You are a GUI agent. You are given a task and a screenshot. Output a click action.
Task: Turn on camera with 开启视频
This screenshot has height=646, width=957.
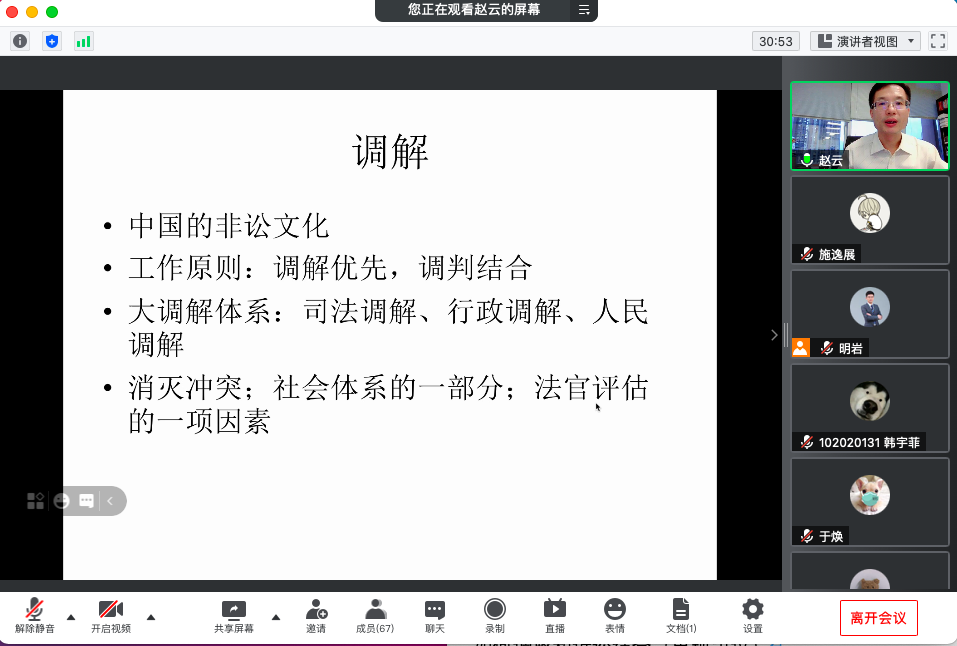coord(110,615)
